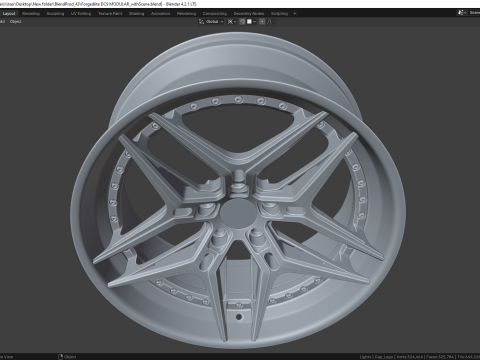Toggle the snap magnet icon
Image resolution: width=480 pixels, height=360 pixels.
point(242,22)
